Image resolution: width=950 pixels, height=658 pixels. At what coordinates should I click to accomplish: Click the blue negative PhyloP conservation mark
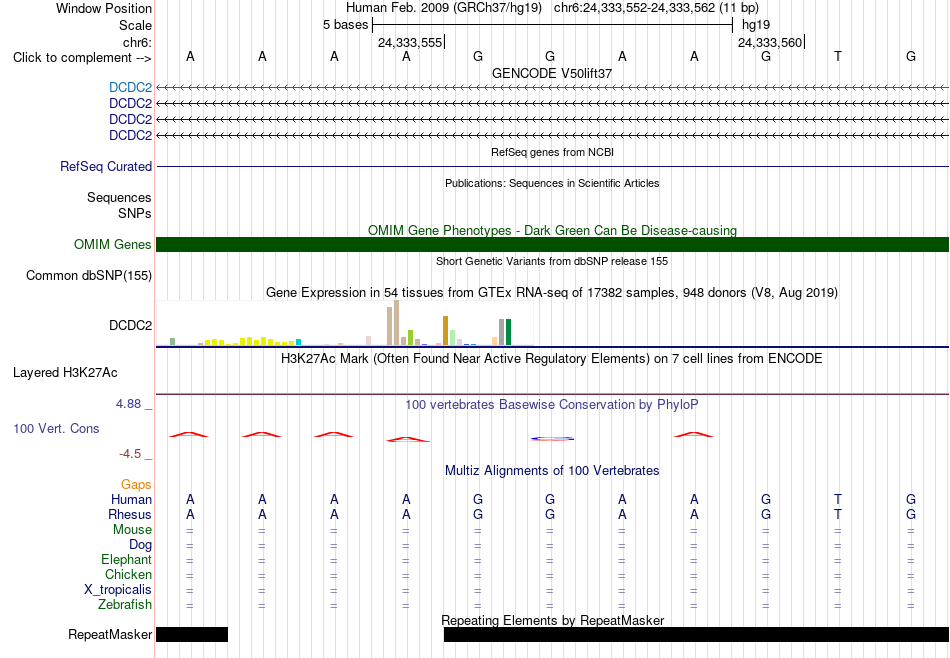pyautogui.click(x=552, y=438)
